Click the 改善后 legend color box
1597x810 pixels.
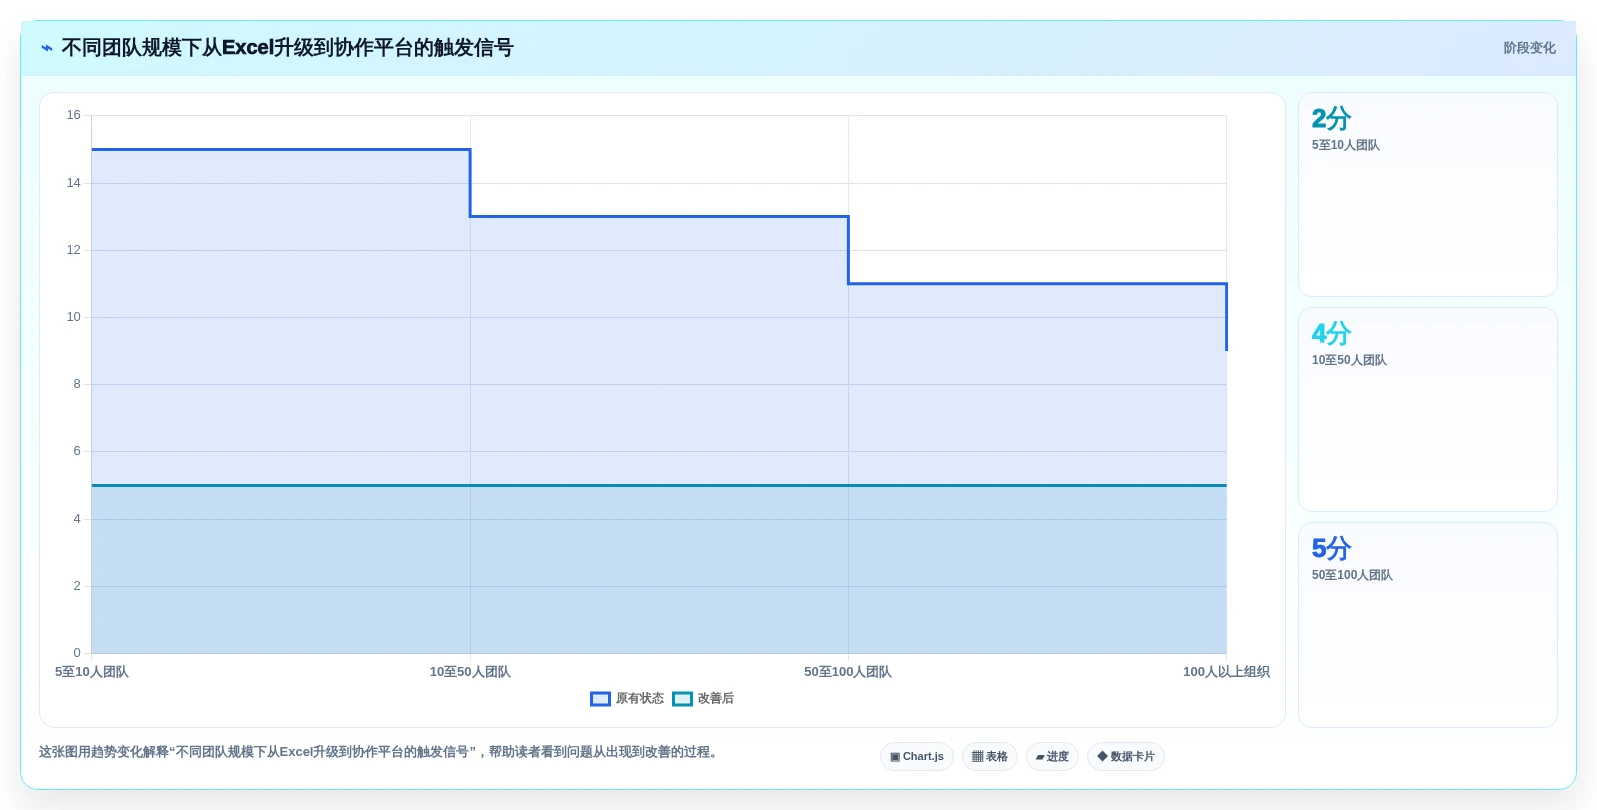click(x=682, y=699)
